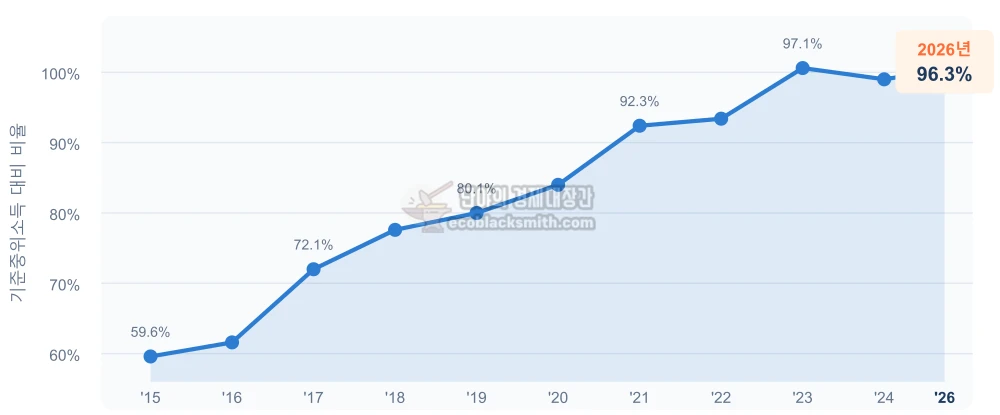Click the 2021 data point marker
Image resolution: width=1000 pixels, height=415 pixels.
640,126
